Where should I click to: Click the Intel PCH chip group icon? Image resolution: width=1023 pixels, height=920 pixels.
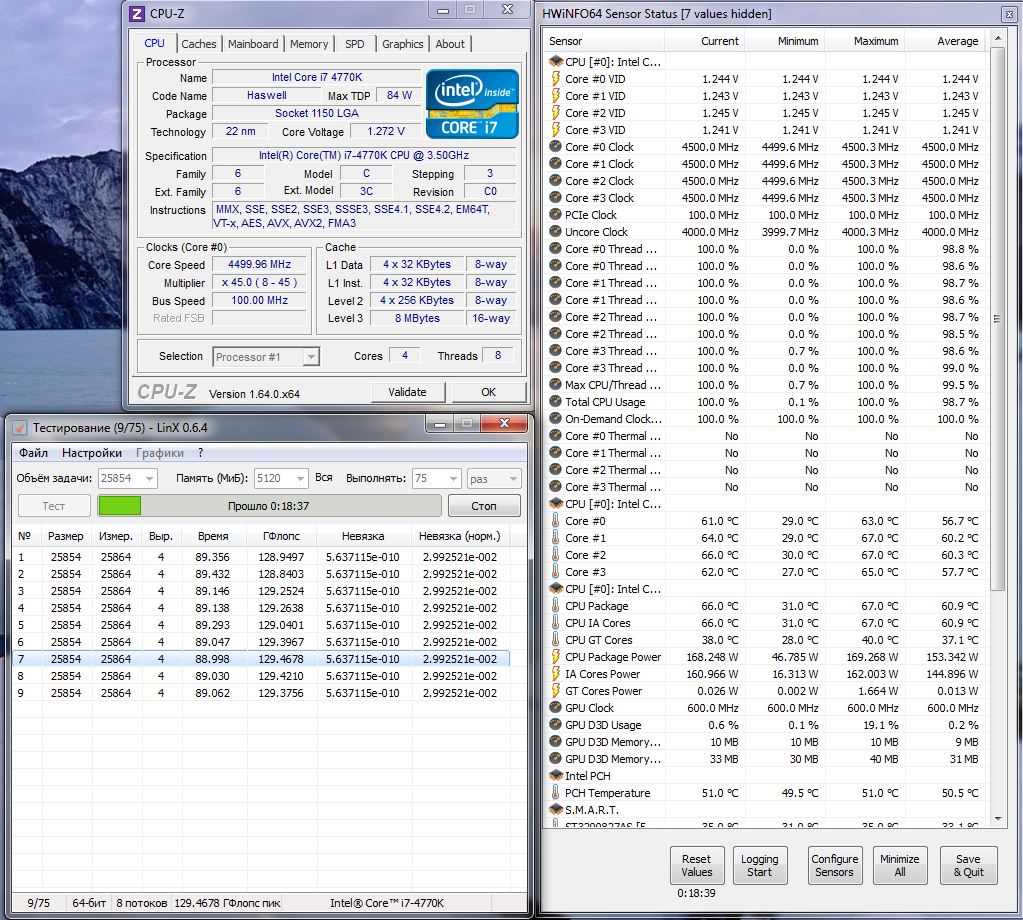556,776
